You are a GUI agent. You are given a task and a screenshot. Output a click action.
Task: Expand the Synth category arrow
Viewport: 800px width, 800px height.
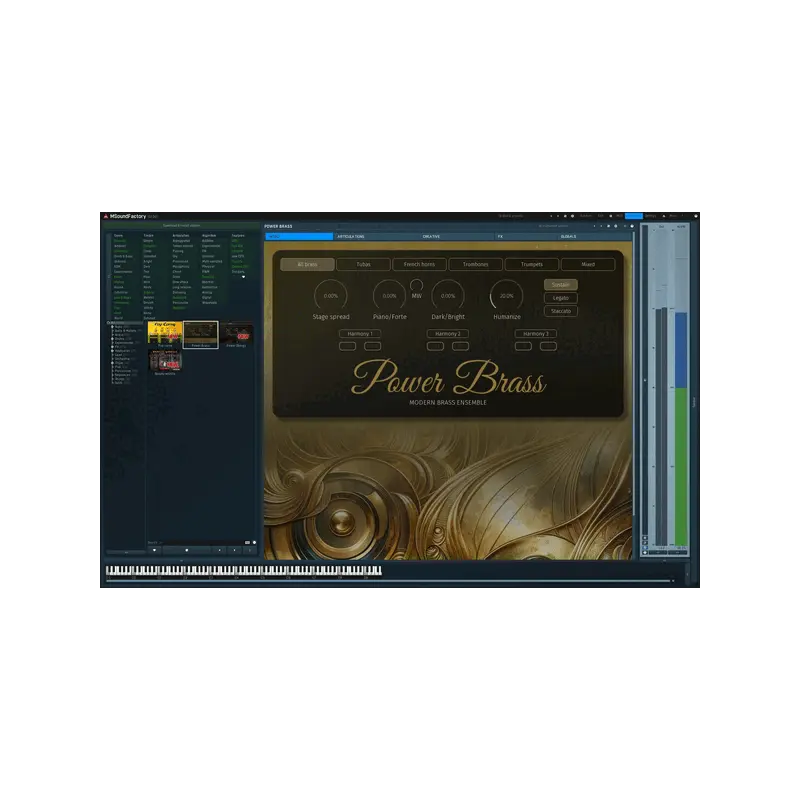click(x=112, y=383)
